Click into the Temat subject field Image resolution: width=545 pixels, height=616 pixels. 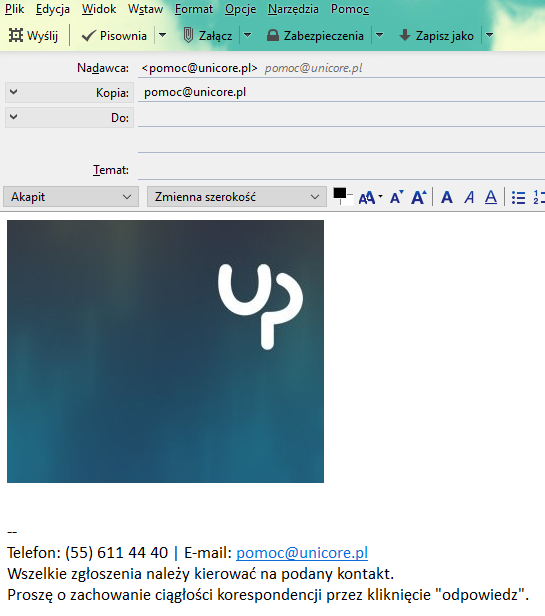(x=341, y=170)
